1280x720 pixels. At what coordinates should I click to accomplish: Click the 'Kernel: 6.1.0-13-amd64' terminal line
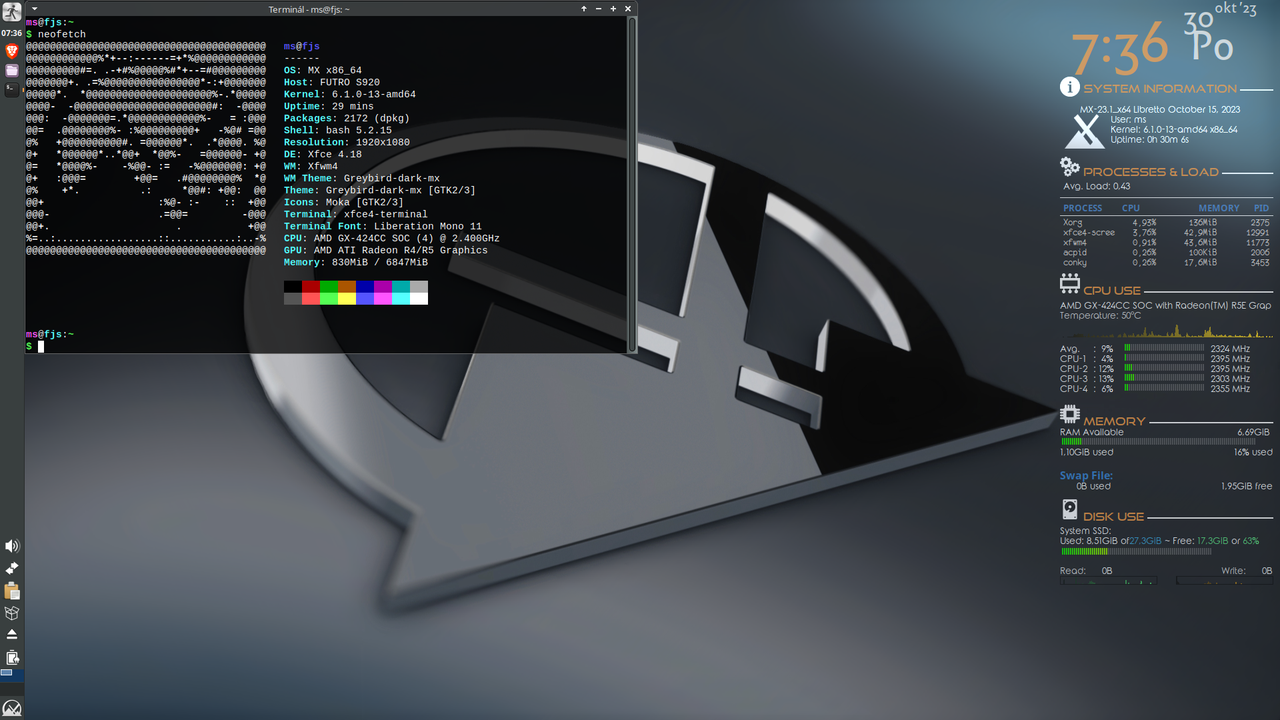(350, 94)
